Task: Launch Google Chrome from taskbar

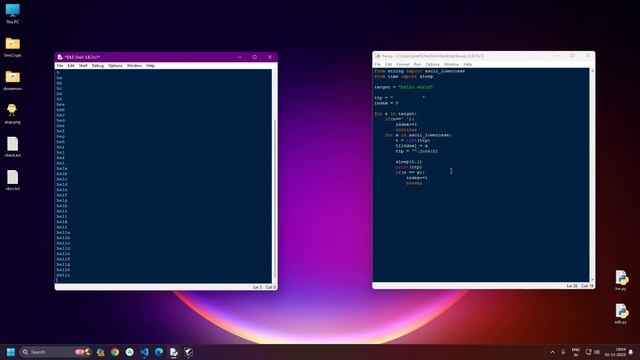Action: [x=115, y=352]
